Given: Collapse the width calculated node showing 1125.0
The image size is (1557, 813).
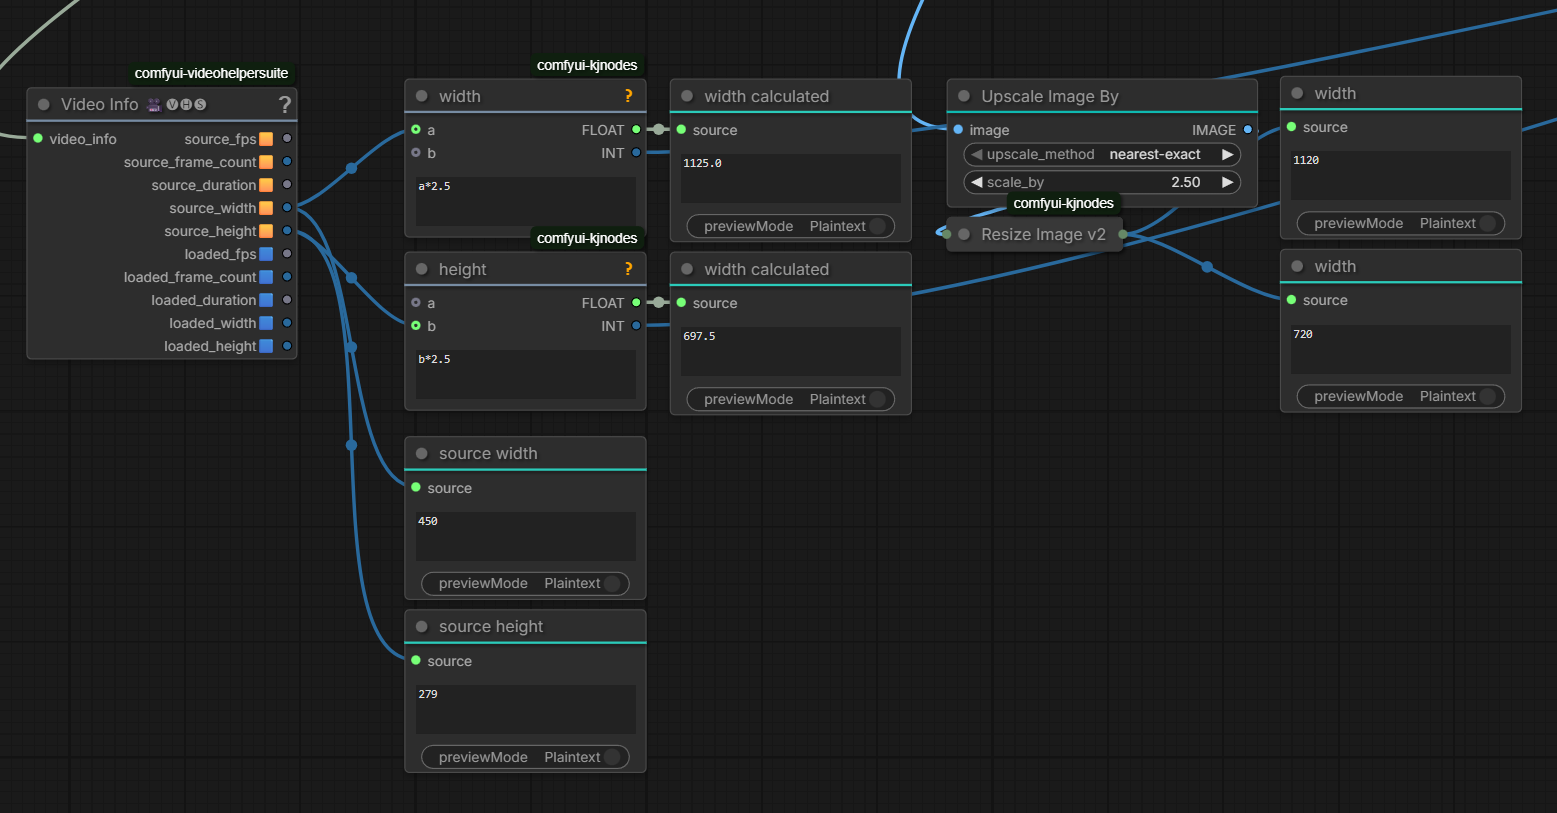Looking at the screenshot, I should click(x=687, y=96).
